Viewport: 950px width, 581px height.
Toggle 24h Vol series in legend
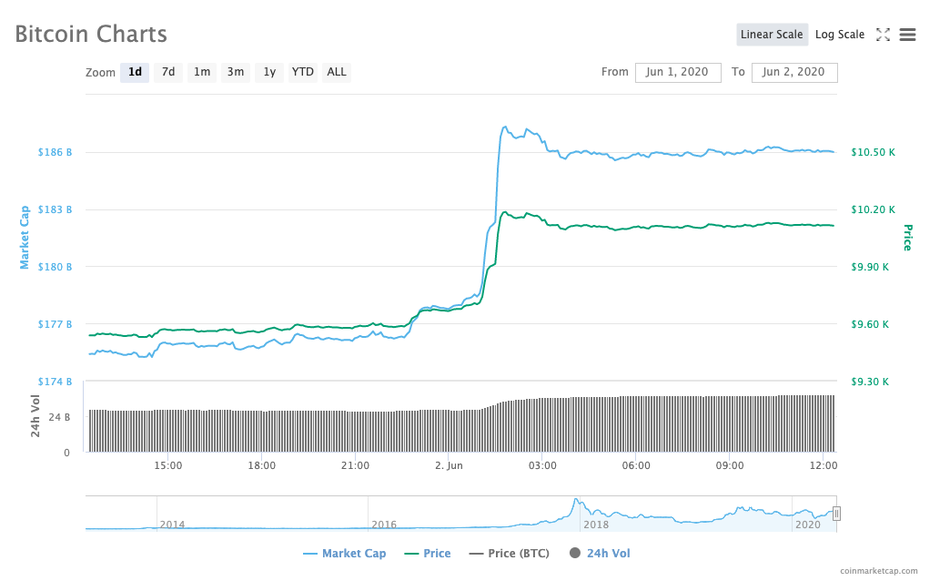[x=600, y=553]
